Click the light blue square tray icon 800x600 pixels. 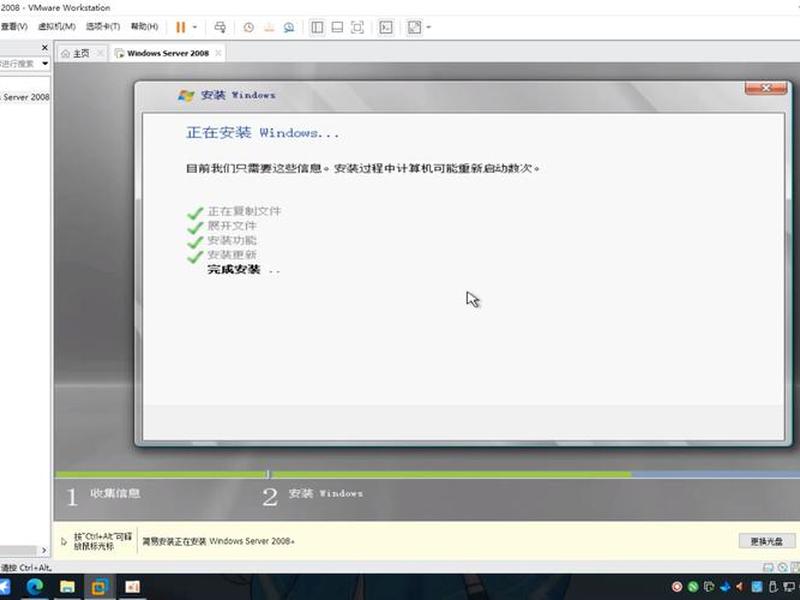(x=757, y=587)
